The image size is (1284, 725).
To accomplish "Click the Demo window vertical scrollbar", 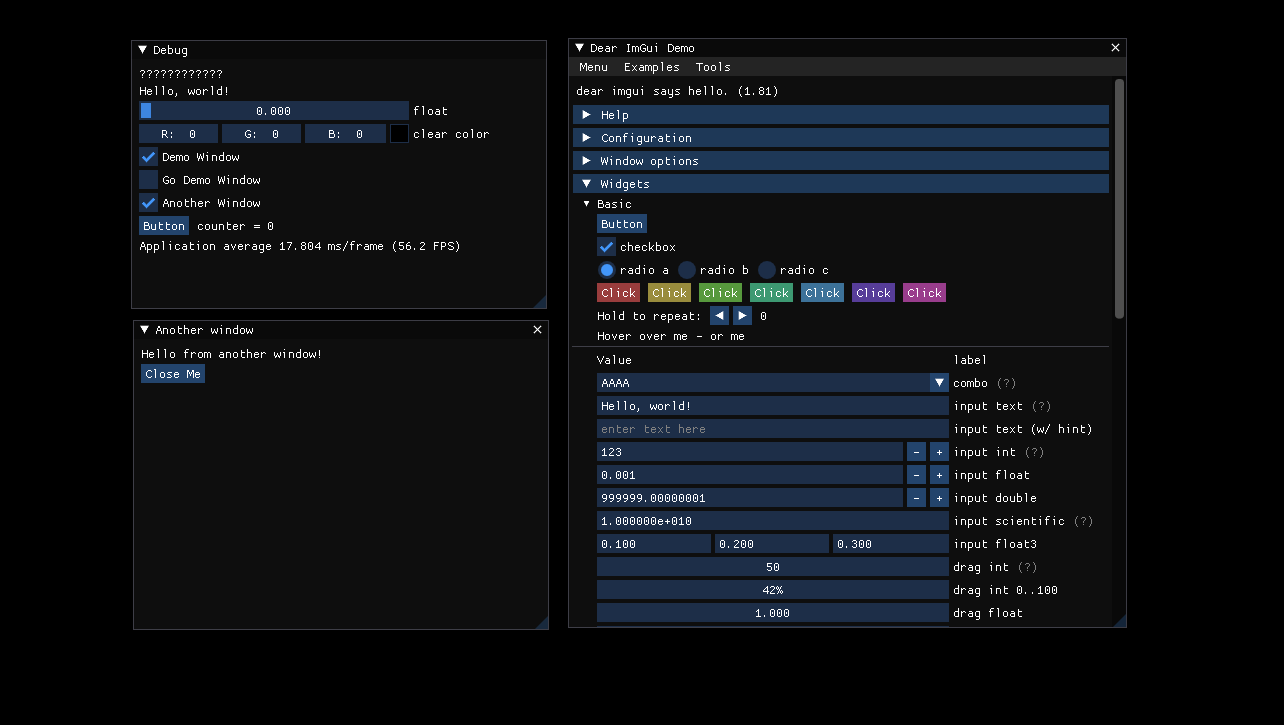I will click(x=1119, y=199).
